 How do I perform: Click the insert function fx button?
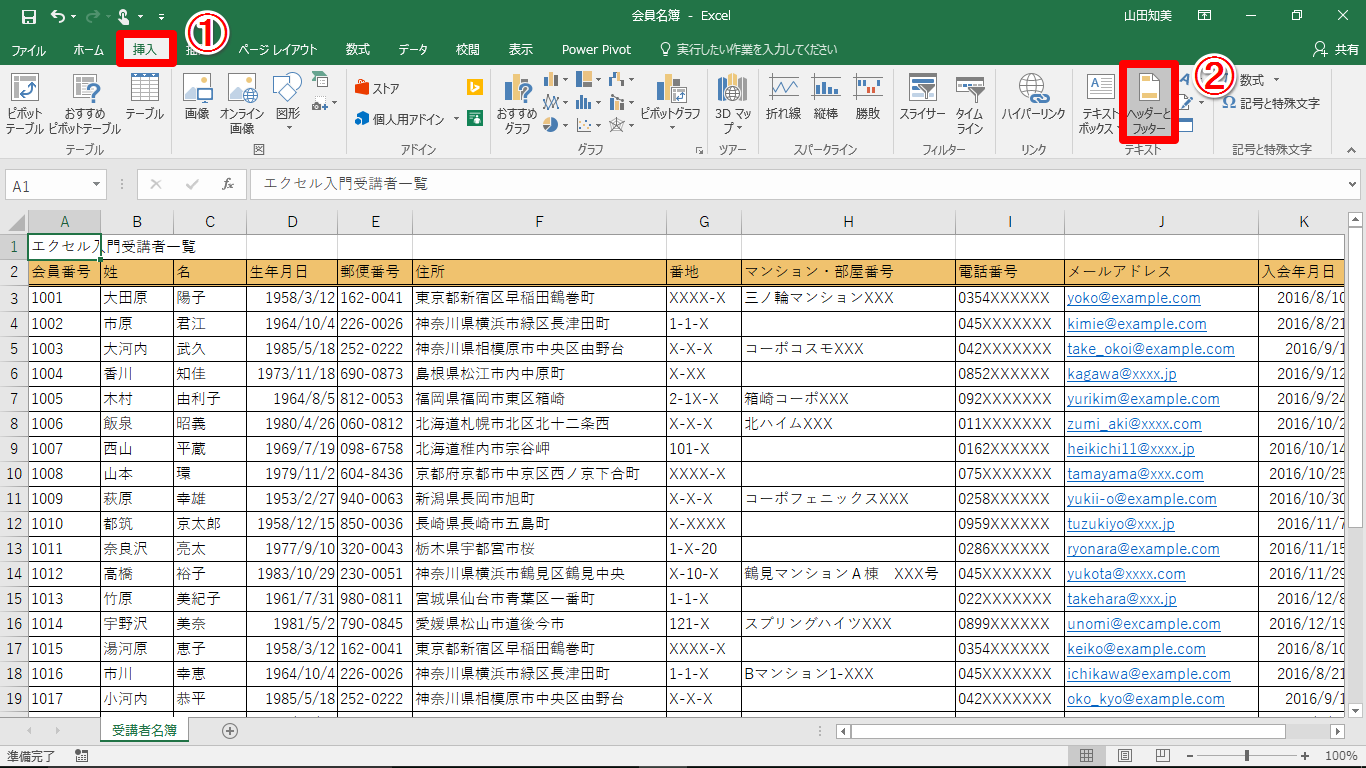coord(228,184)
